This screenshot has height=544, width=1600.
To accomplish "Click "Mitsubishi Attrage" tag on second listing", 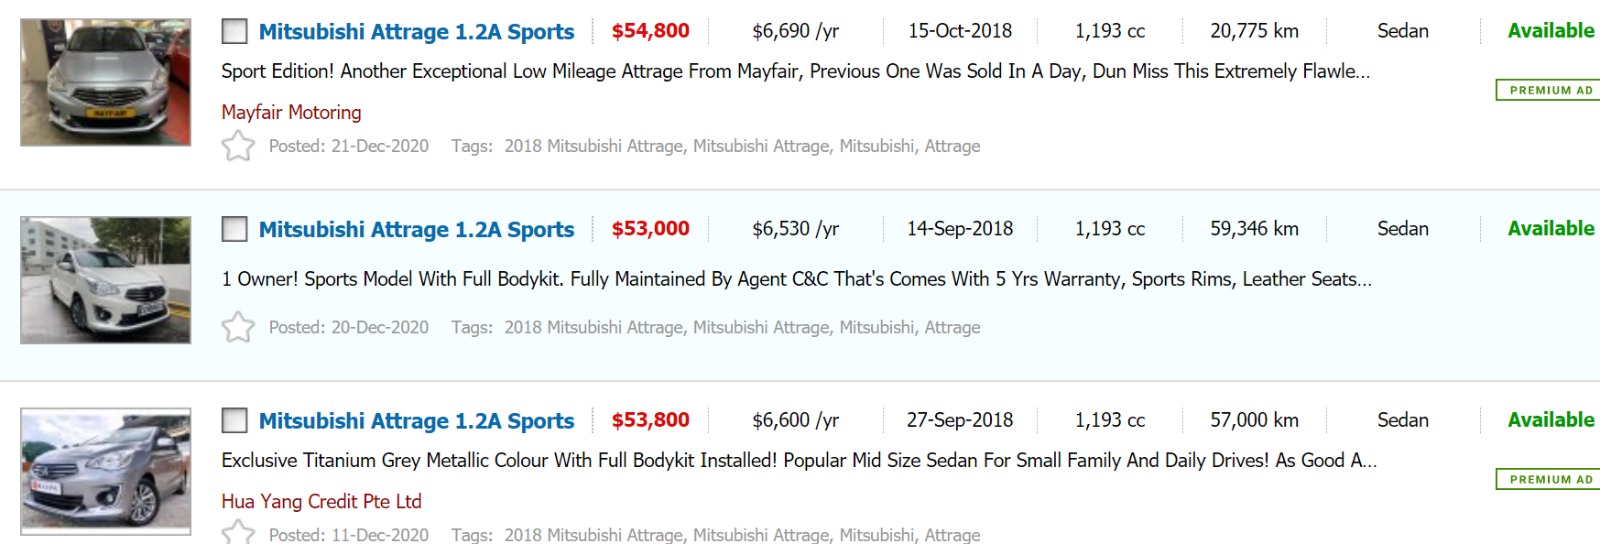I will click(761, 327).
